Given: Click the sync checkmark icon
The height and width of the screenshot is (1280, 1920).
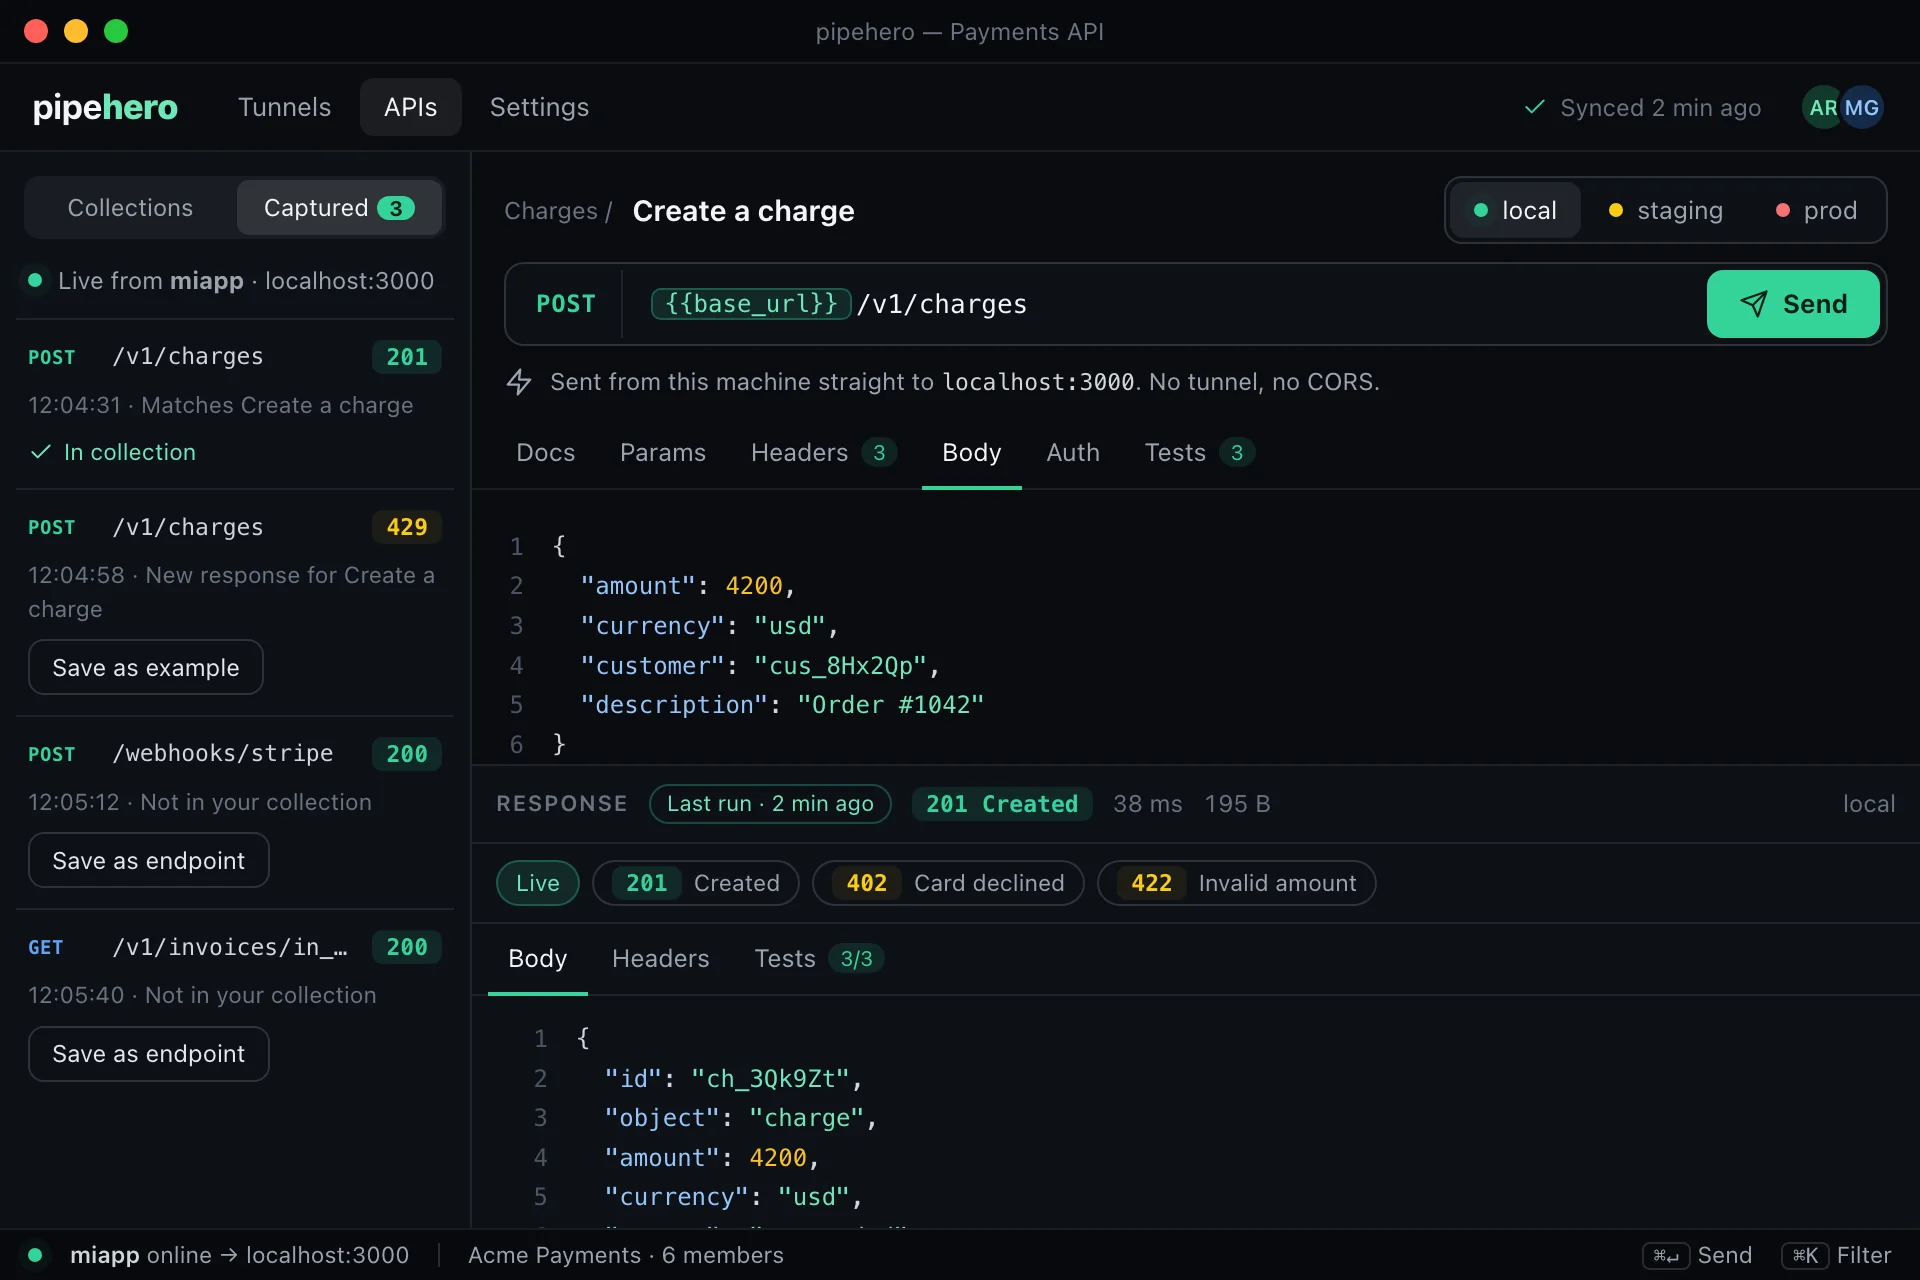Looking at the screenshot, I should (x=1534, y=107).
